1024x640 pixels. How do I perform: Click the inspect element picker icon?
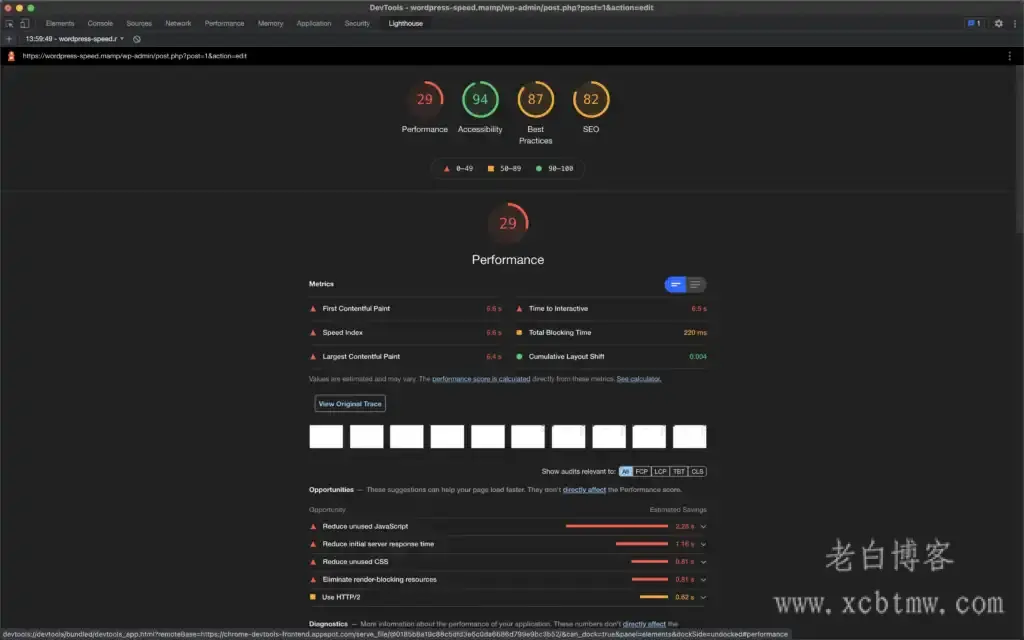coord(9,23)
